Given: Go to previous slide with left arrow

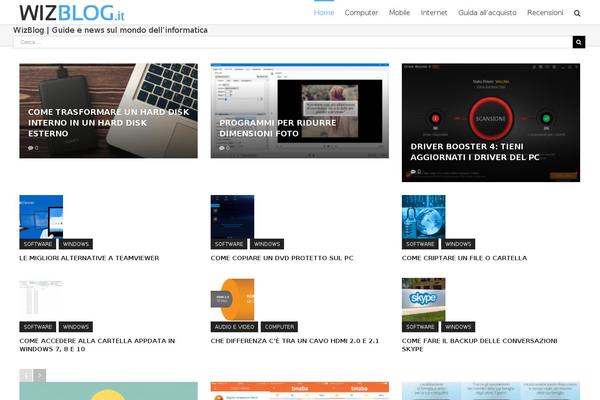Looking at the screenshot, I should (26, 376).
